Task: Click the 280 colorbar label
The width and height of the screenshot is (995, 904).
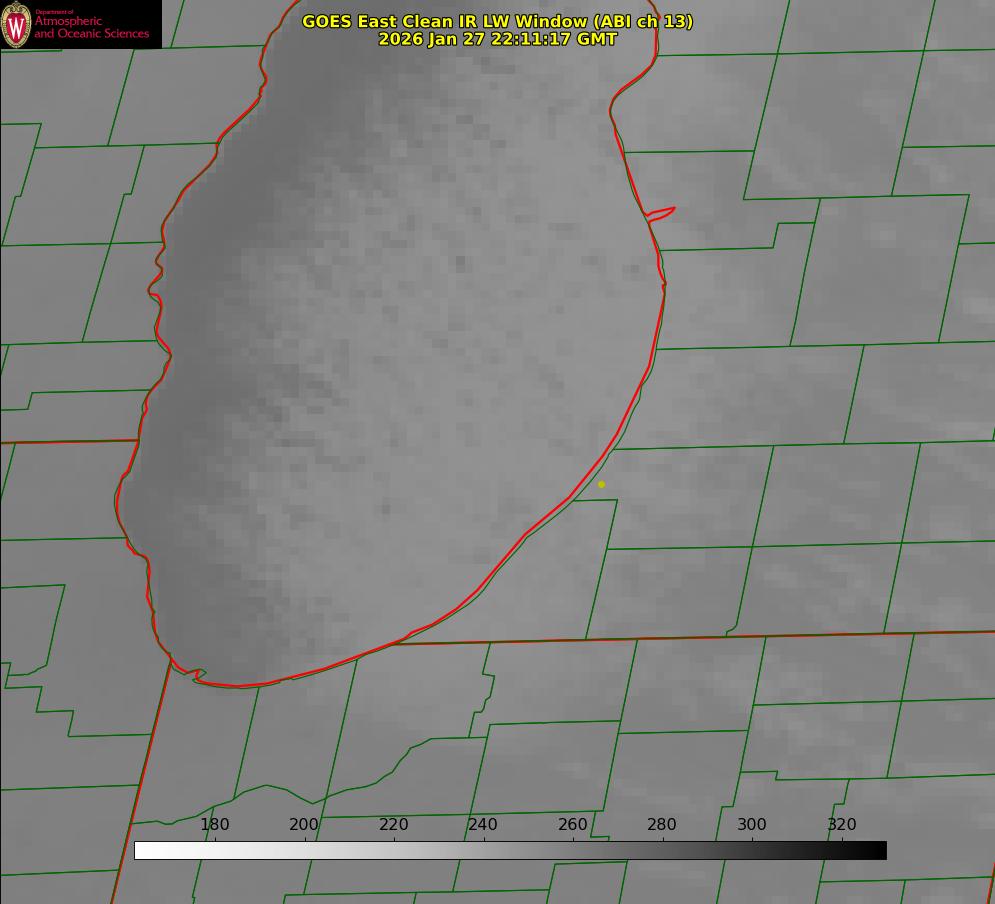Action: [662, 824]
